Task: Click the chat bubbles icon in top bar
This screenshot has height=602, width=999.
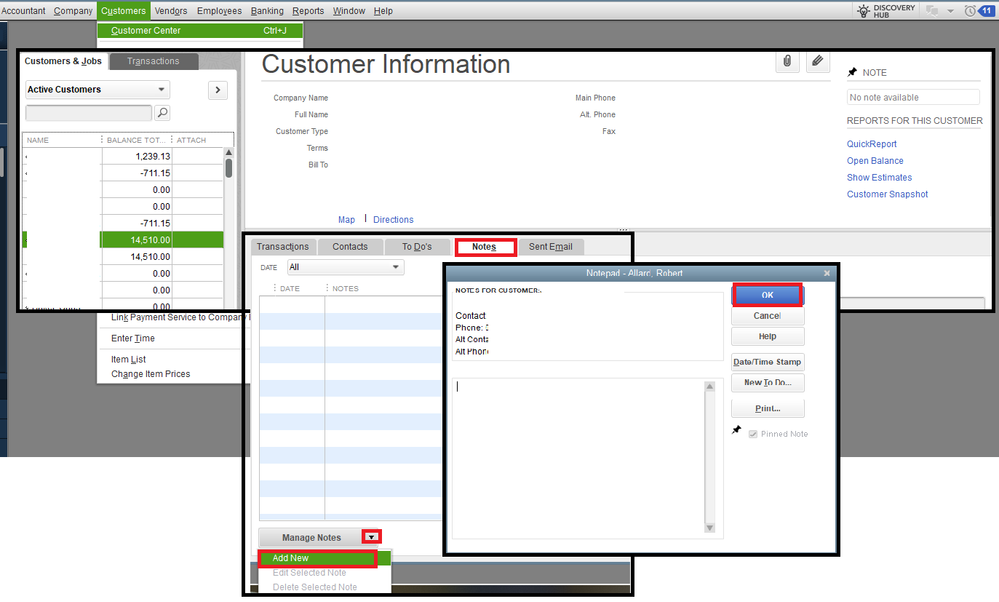Action: (x=931, y=11)
